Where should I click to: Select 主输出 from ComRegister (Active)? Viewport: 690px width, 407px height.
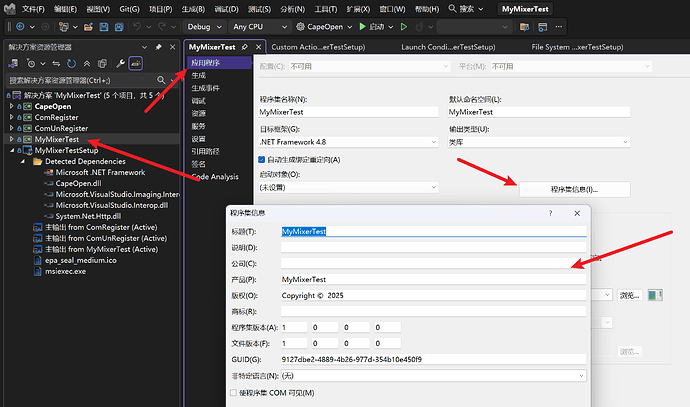pyautogui.click(x=101, y=227)
